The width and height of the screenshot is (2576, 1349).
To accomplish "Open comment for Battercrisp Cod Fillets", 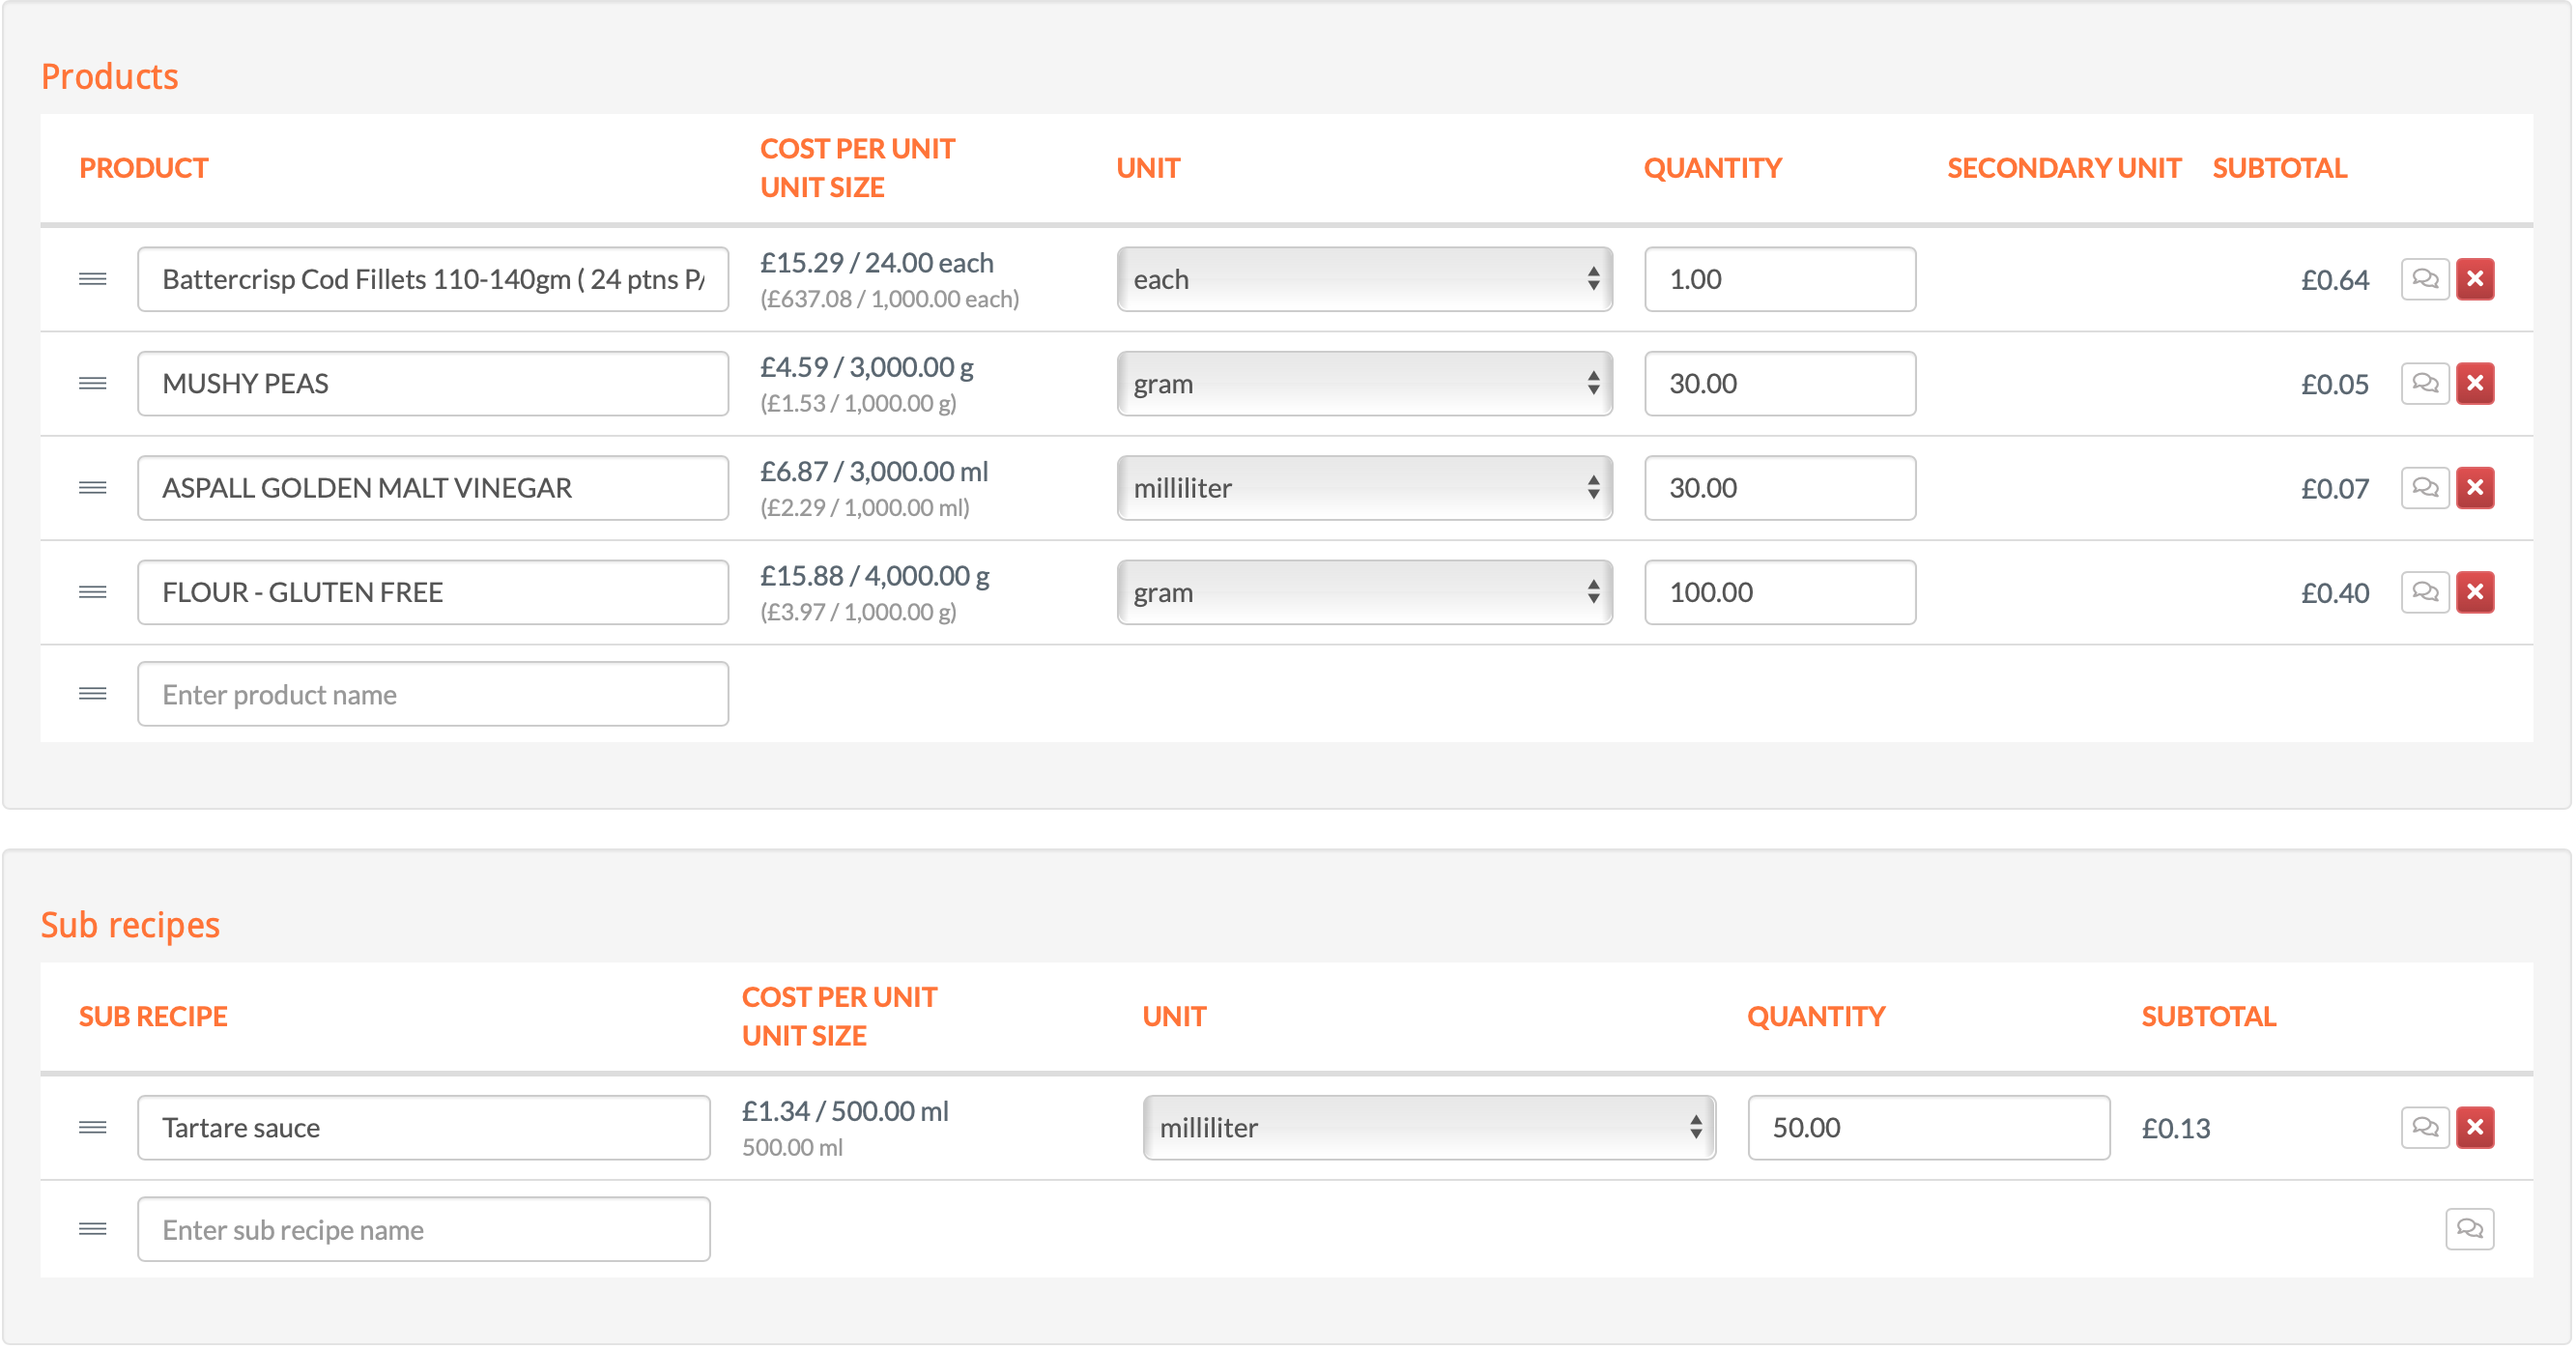I will pos(2424,279).
